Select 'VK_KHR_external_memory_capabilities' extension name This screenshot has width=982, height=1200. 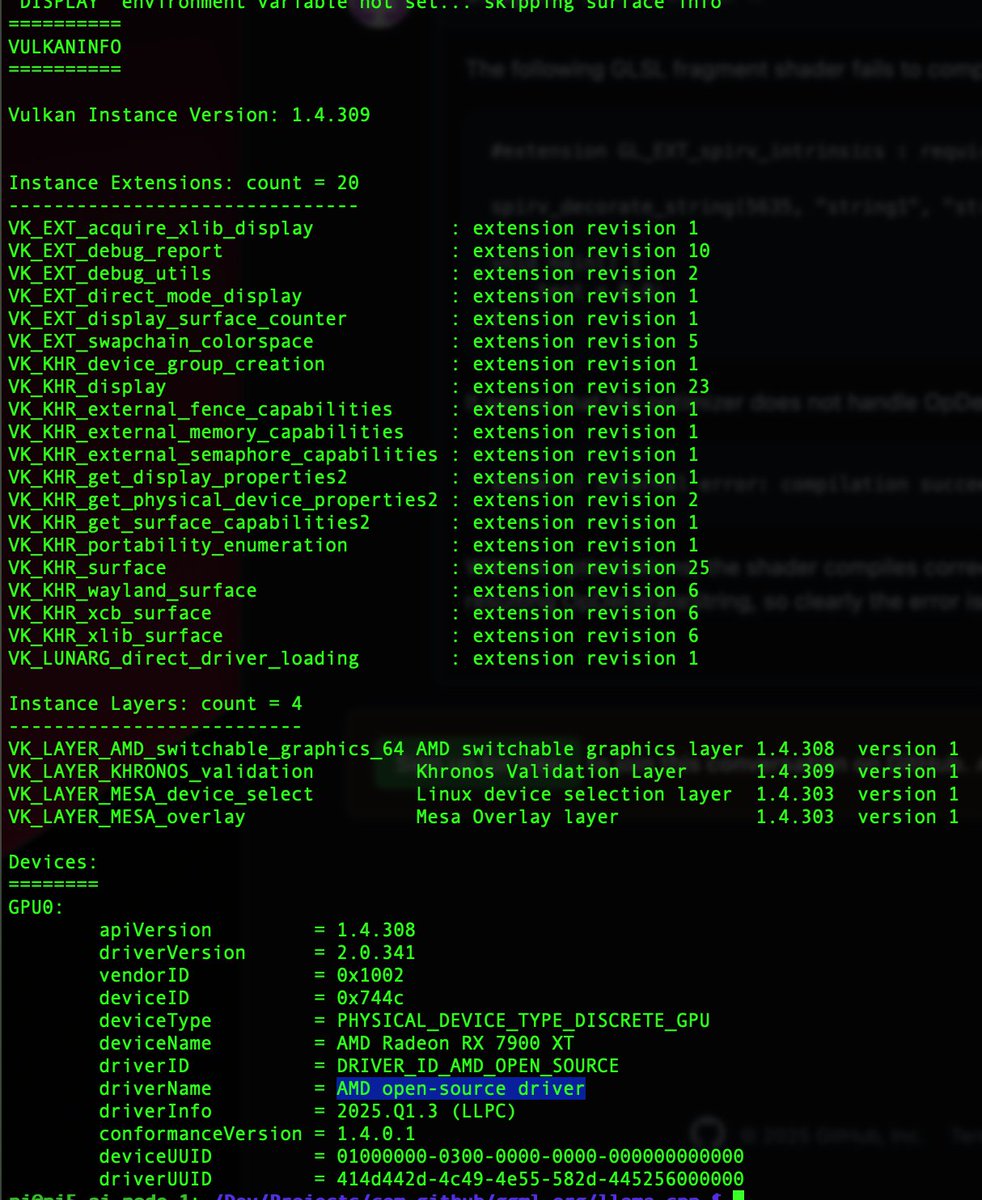(x=206, y=432)
